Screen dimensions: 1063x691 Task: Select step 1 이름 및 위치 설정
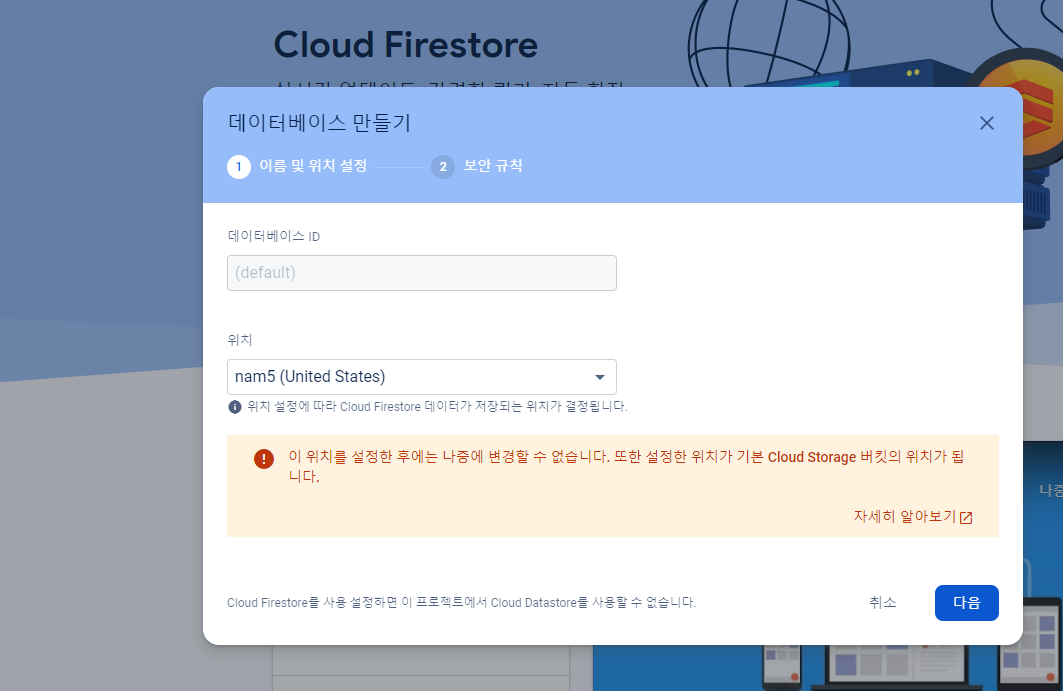pos(298,166)
